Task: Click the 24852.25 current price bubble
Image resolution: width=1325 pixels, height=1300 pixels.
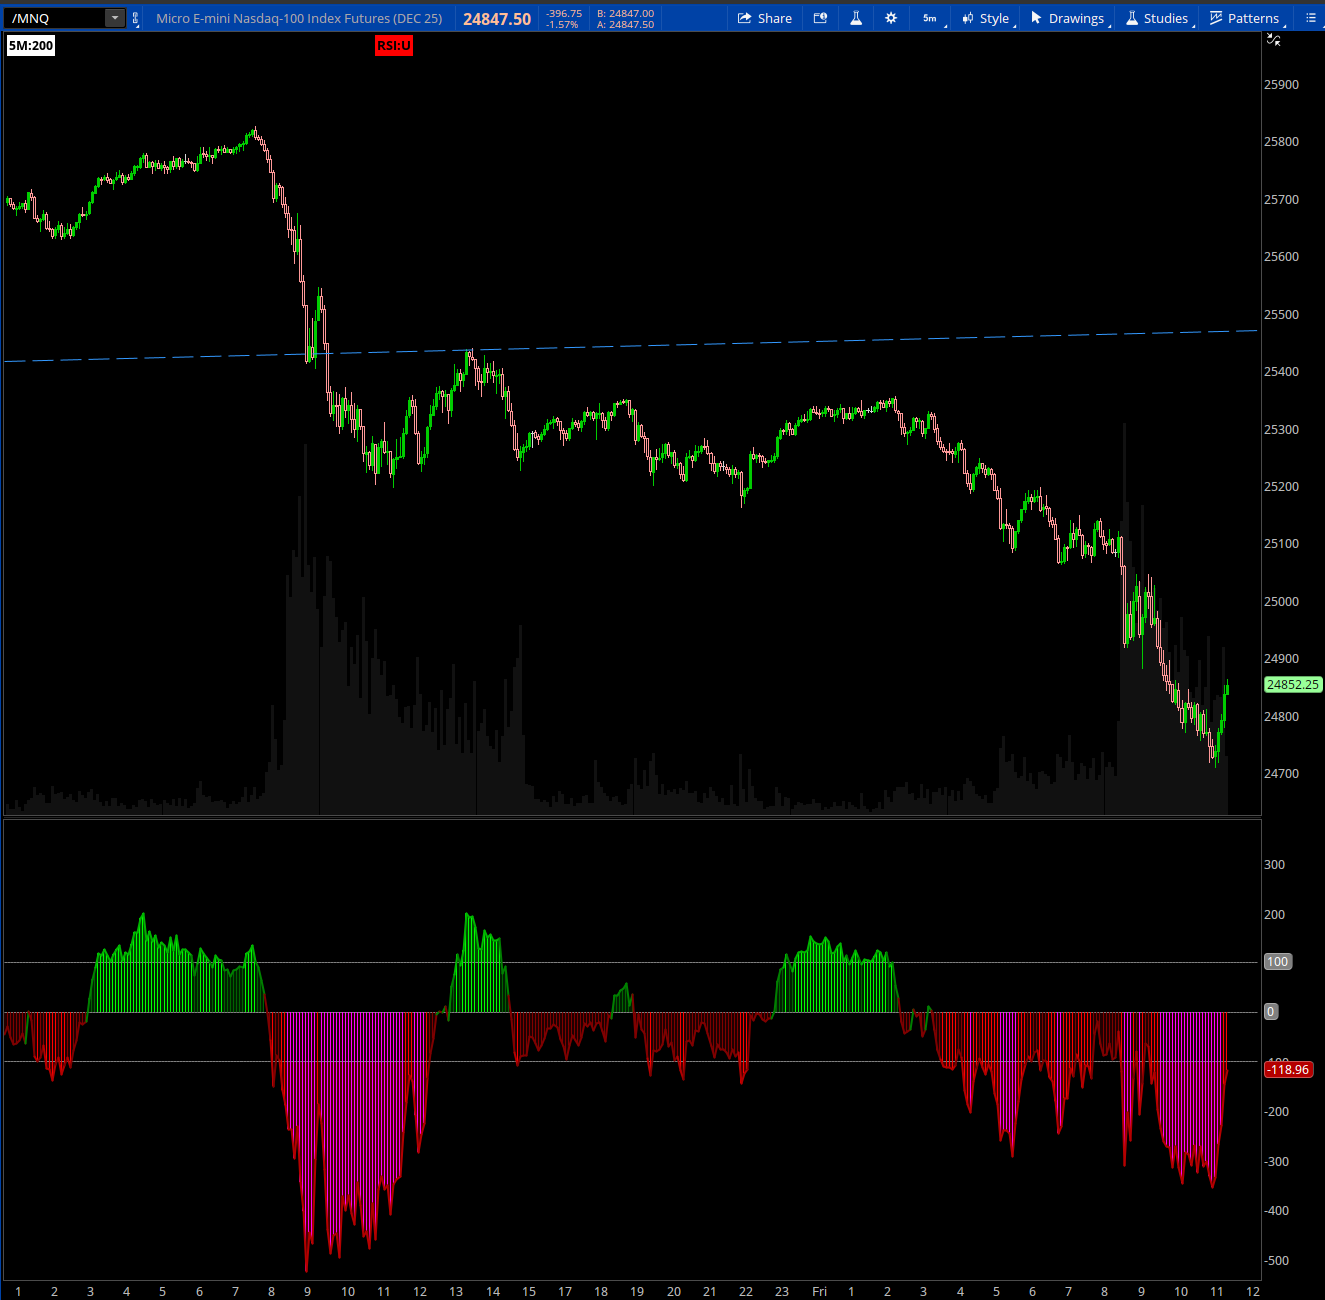Action: click(1292, 685)
